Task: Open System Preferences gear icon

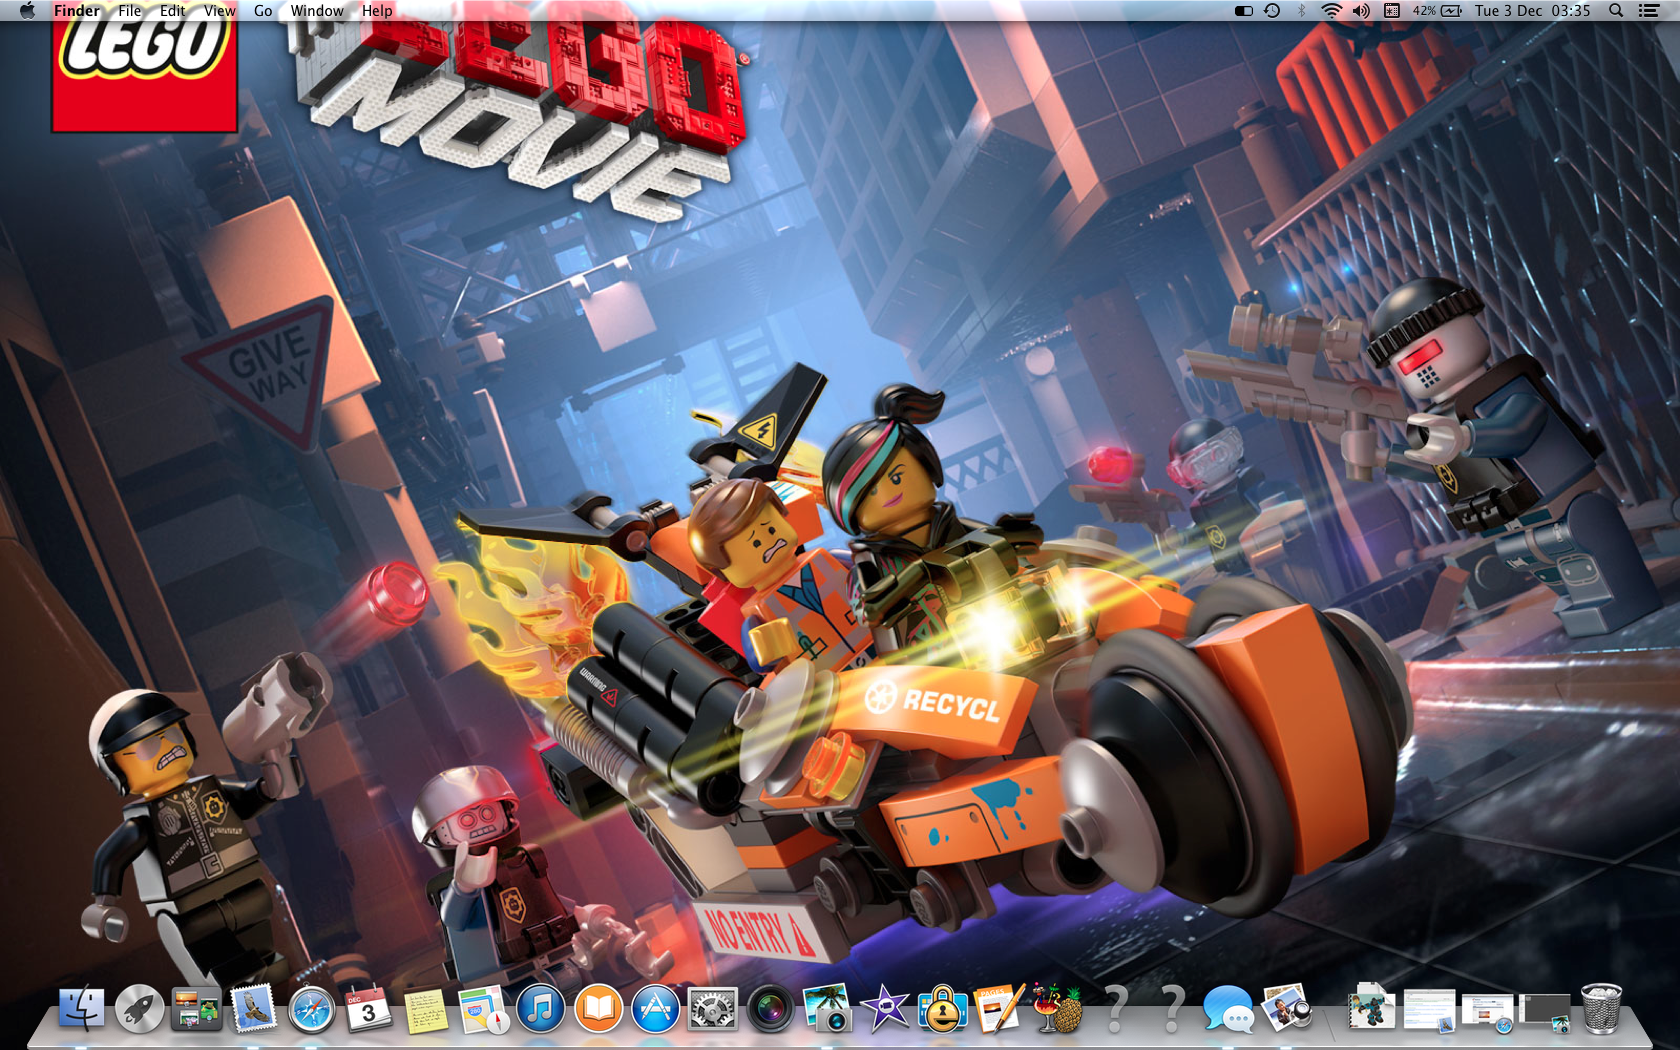Action: [x=713, y=1008]
